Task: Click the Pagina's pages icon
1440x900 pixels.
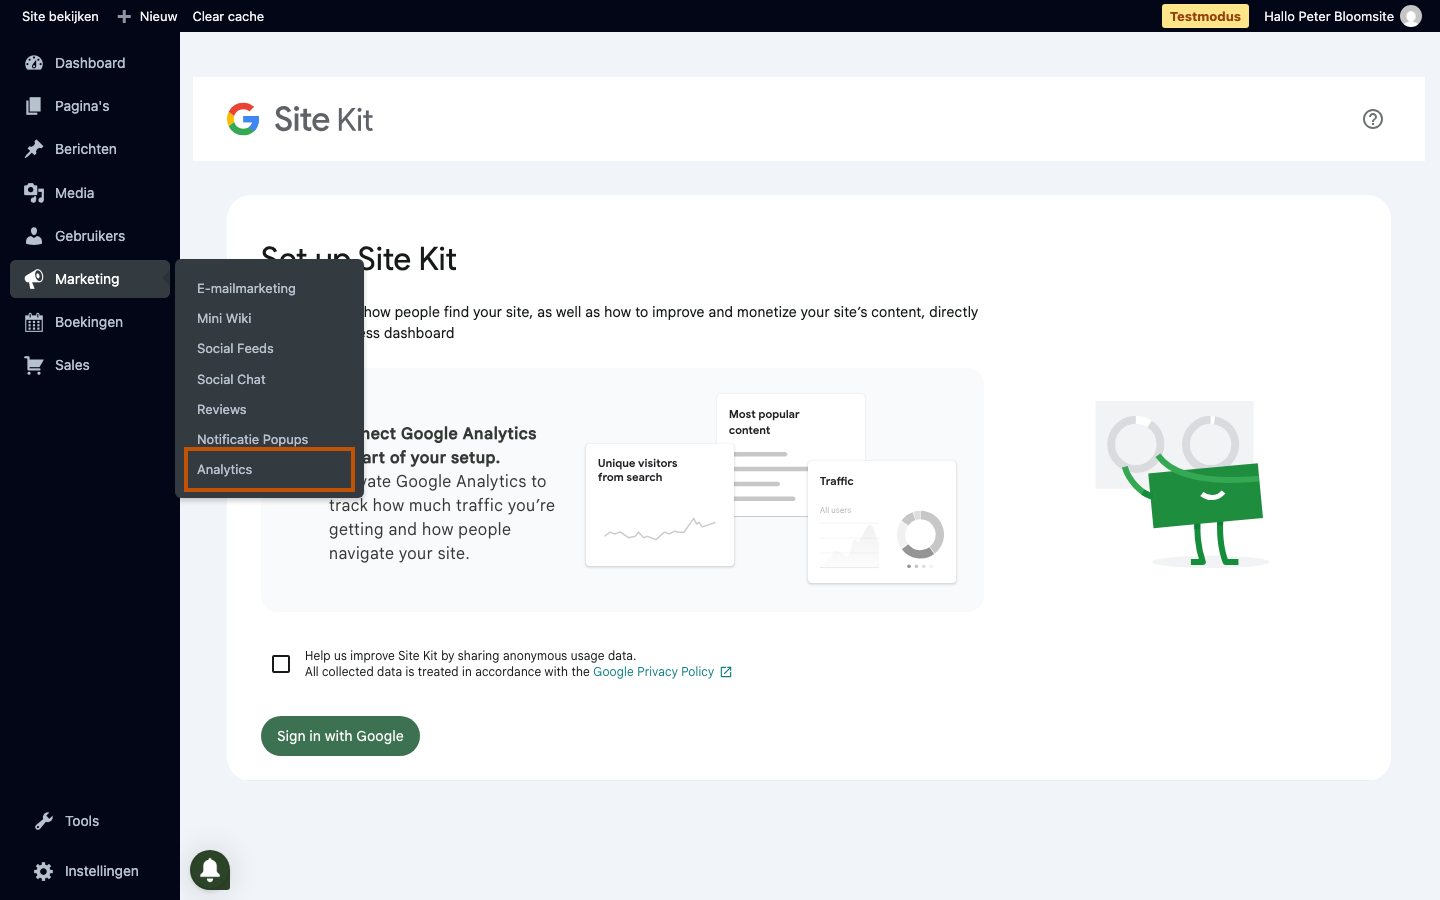Action: 34,106
